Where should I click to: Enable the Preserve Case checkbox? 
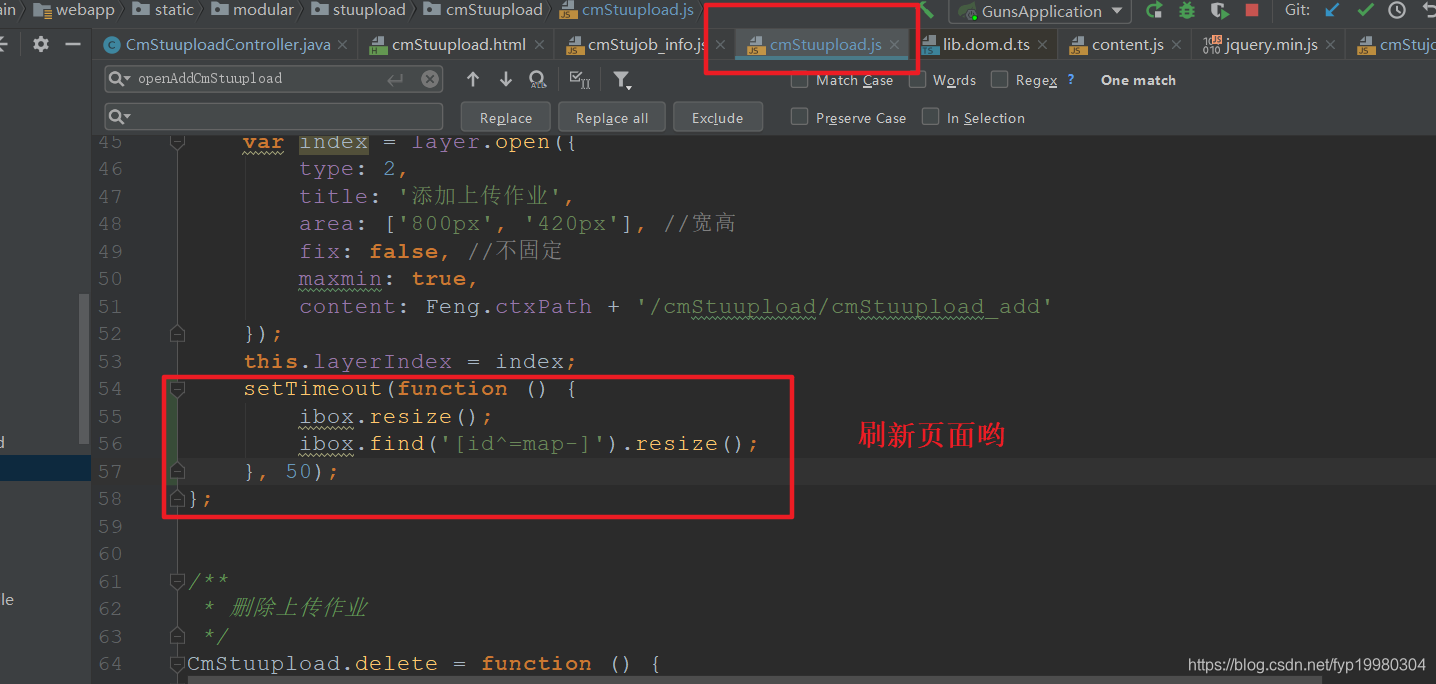799,117
